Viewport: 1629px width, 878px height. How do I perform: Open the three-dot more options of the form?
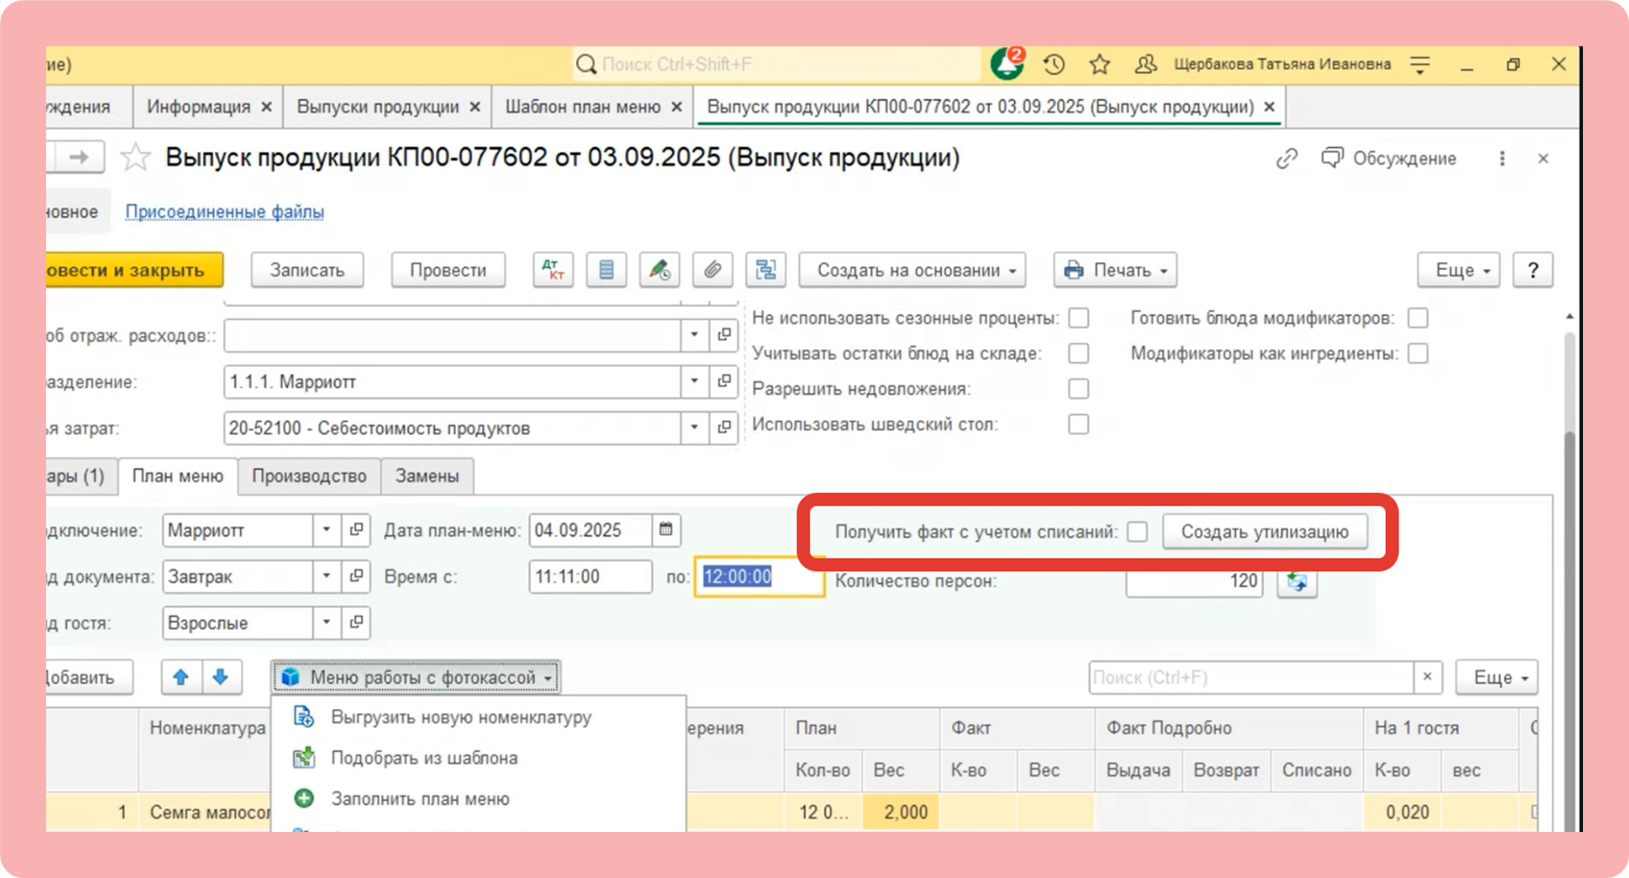pyautogui.click(x=1502, y=159)
